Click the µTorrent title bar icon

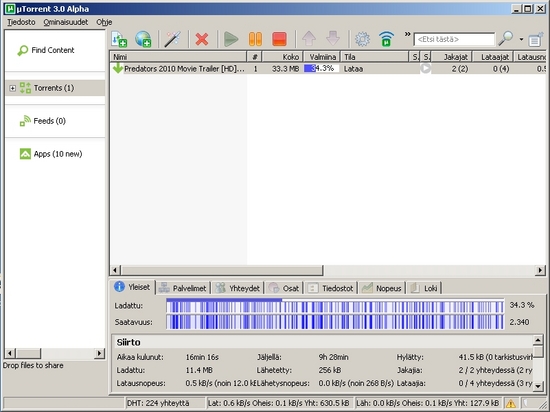click(x=11, y=9)
